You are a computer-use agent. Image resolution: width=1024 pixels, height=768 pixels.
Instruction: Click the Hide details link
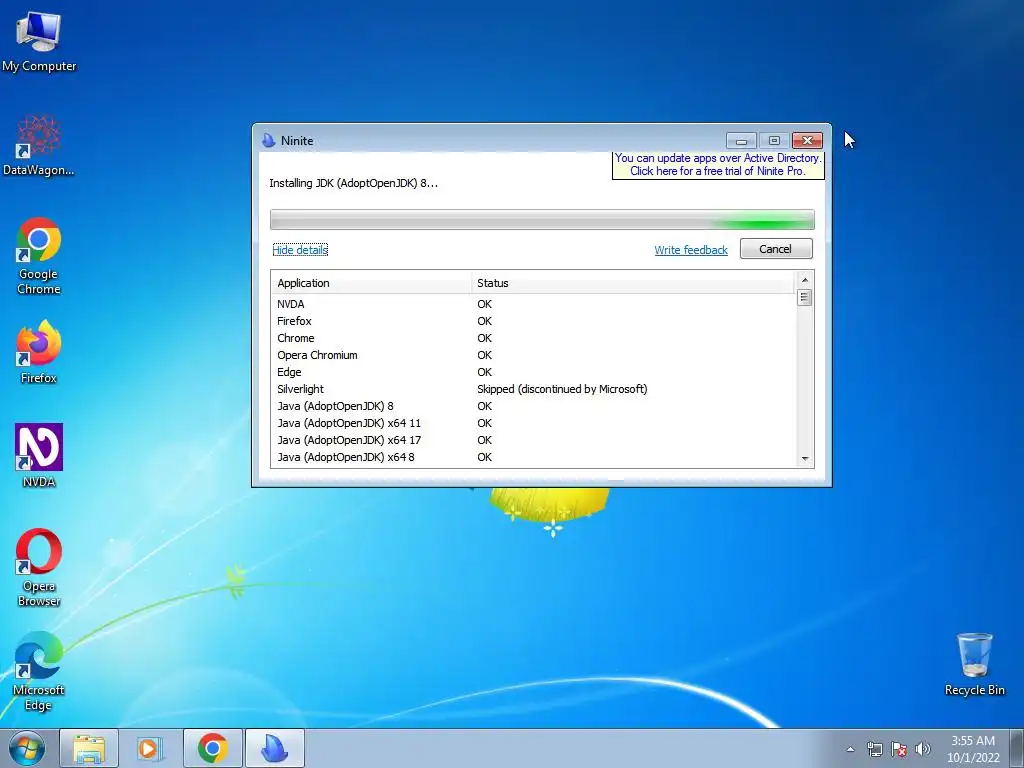[300, 250]
